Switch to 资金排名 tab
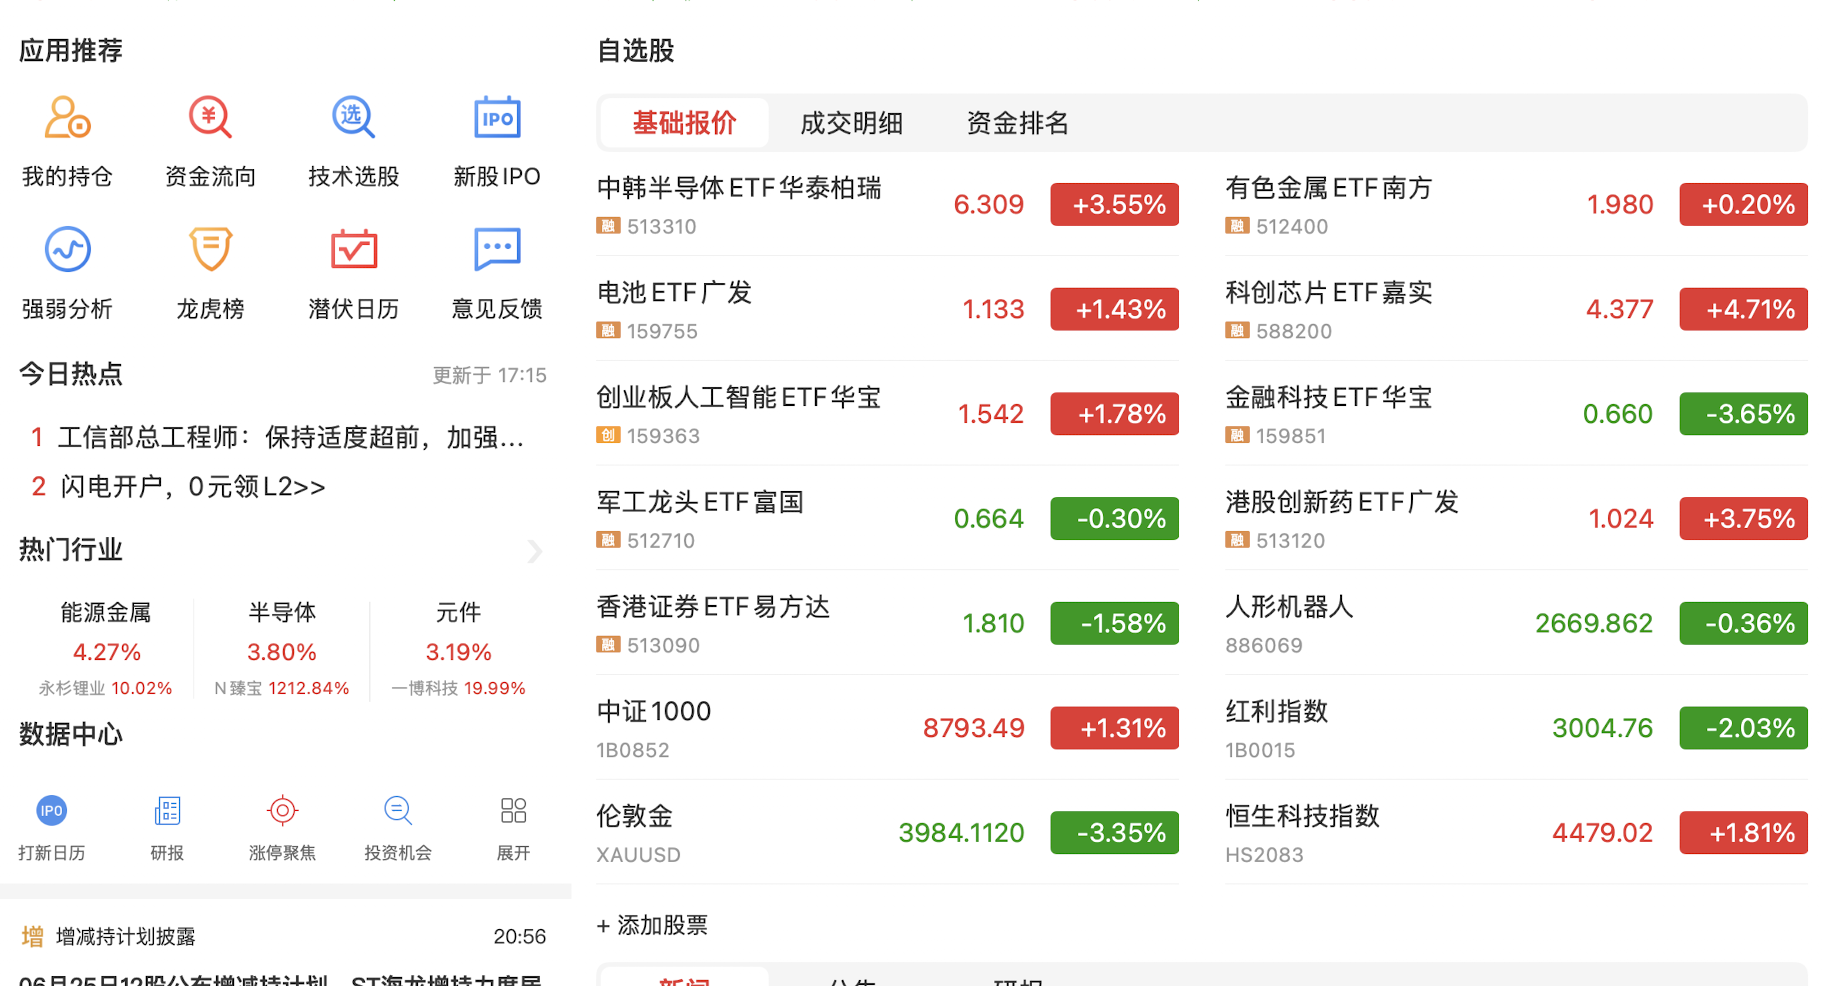This screenshot has height=986, width=1826. (1017, 123)
